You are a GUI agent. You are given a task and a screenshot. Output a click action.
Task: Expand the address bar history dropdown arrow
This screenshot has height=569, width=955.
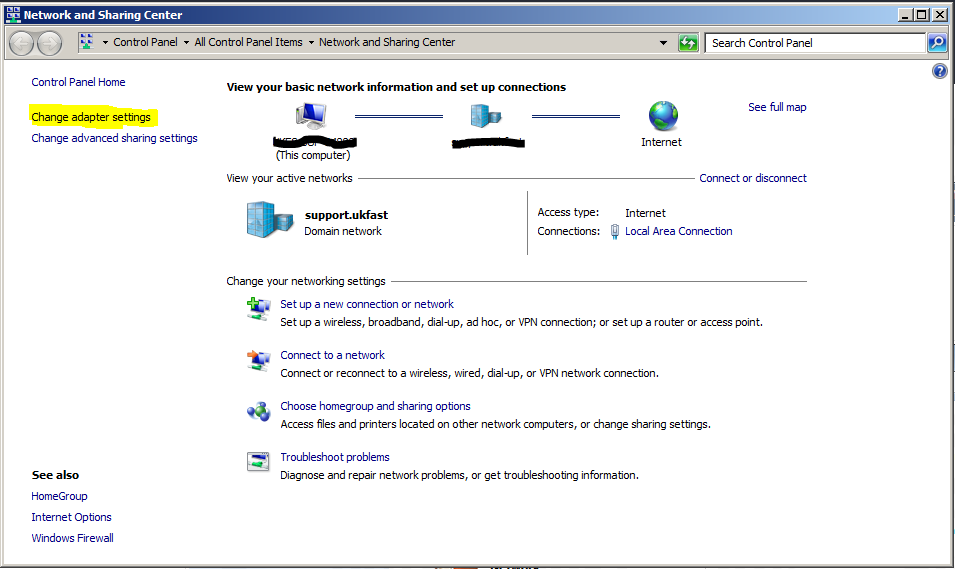click(x=664, y=43)
